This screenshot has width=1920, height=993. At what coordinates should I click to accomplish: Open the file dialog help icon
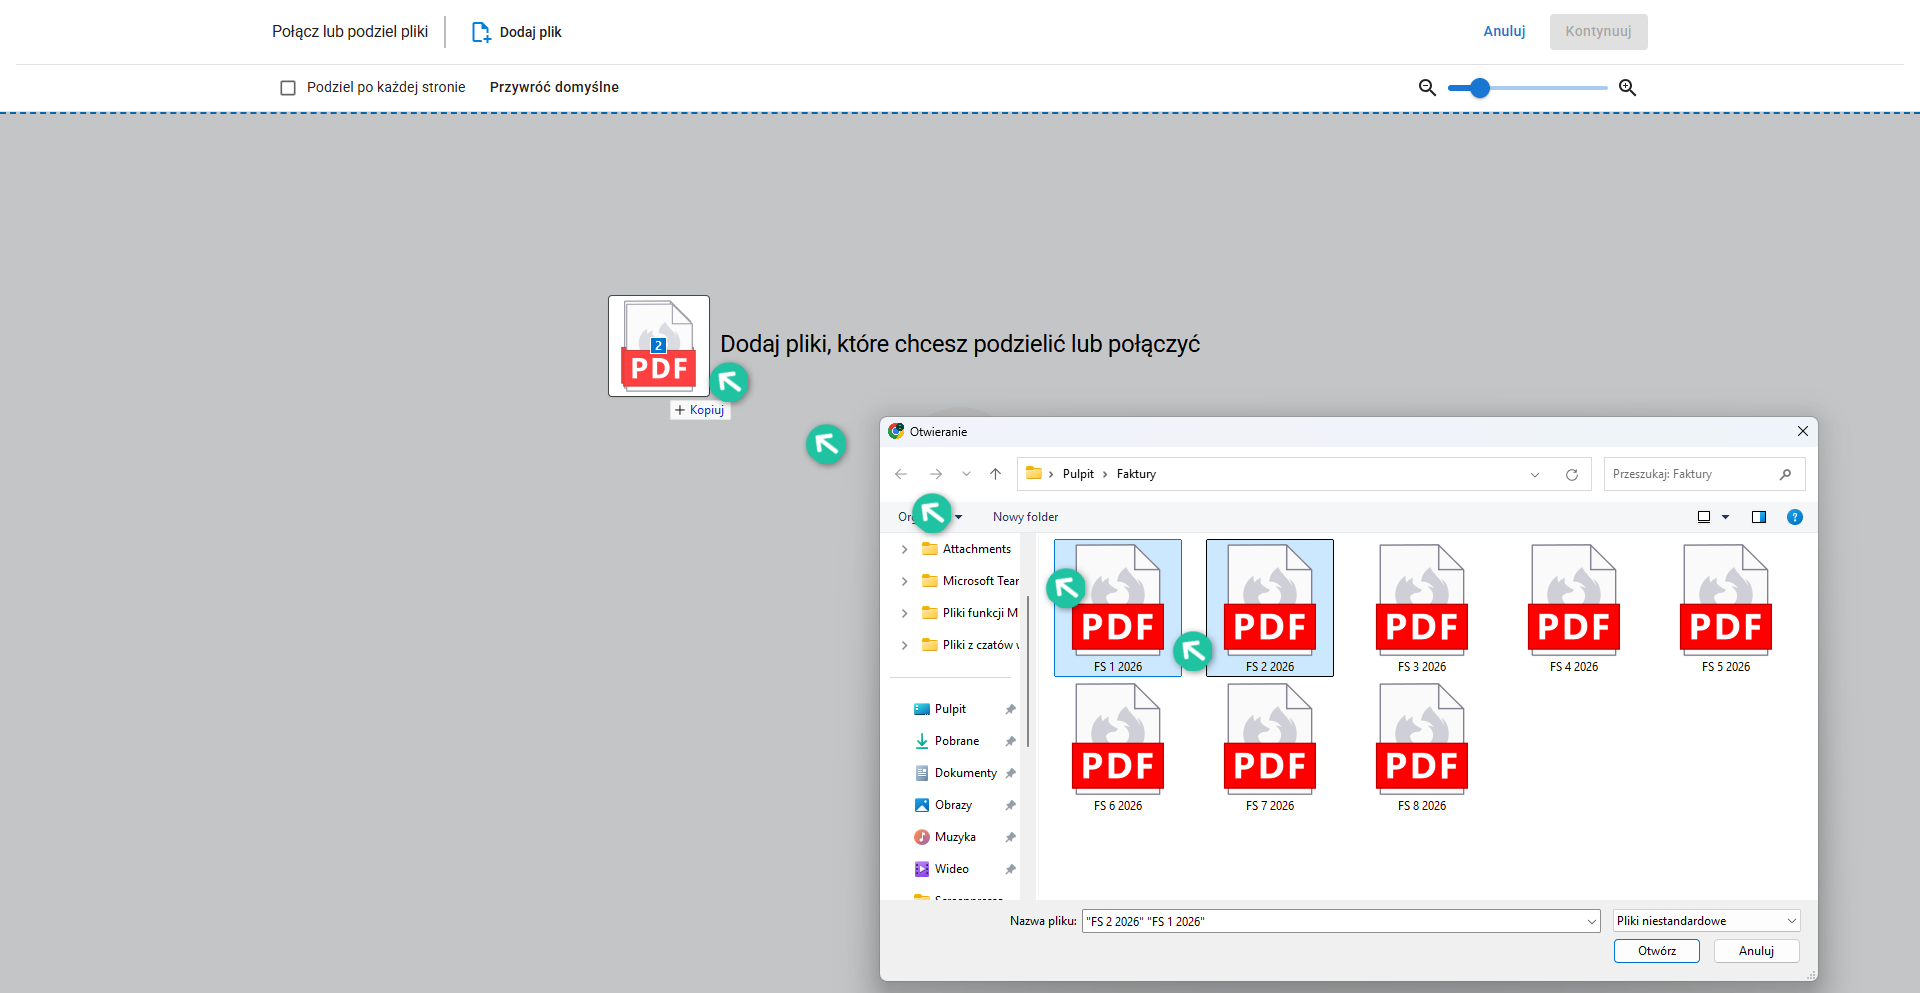(x=1795, y=517)
